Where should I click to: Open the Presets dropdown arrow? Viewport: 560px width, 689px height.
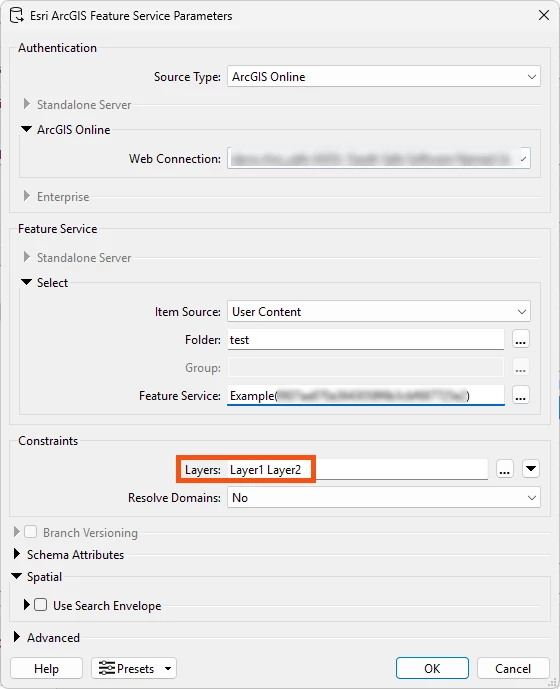[168, 669]
